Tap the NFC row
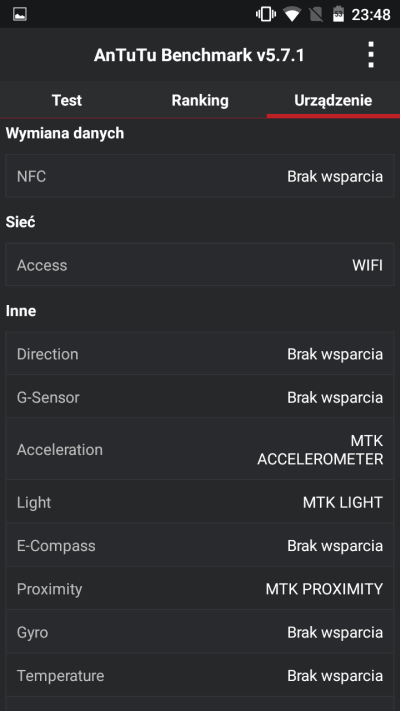400x711 pixels. 200,176
